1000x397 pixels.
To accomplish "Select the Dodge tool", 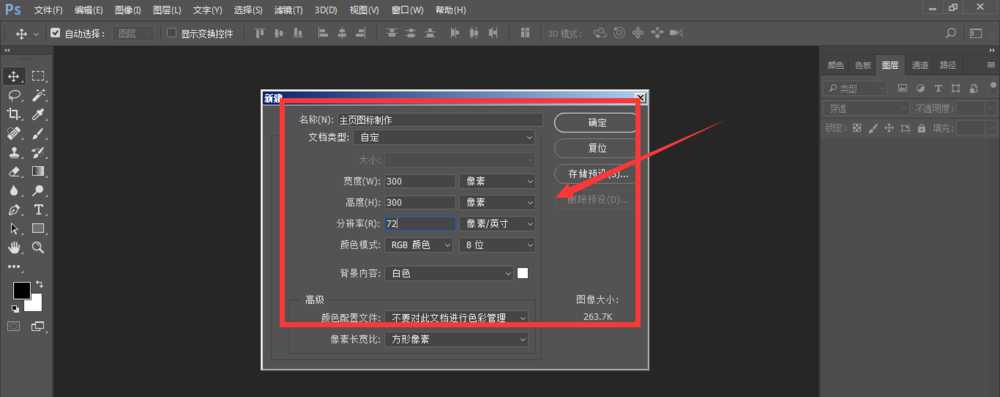I will click(38, 191).
